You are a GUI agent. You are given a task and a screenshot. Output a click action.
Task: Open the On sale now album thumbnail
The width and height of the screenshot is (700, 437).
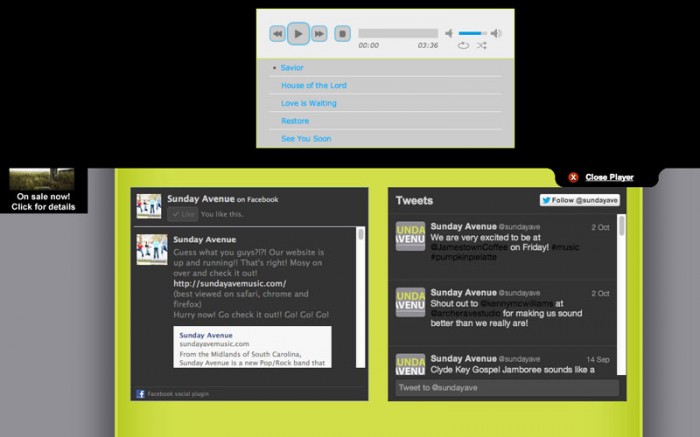point(42,179)
